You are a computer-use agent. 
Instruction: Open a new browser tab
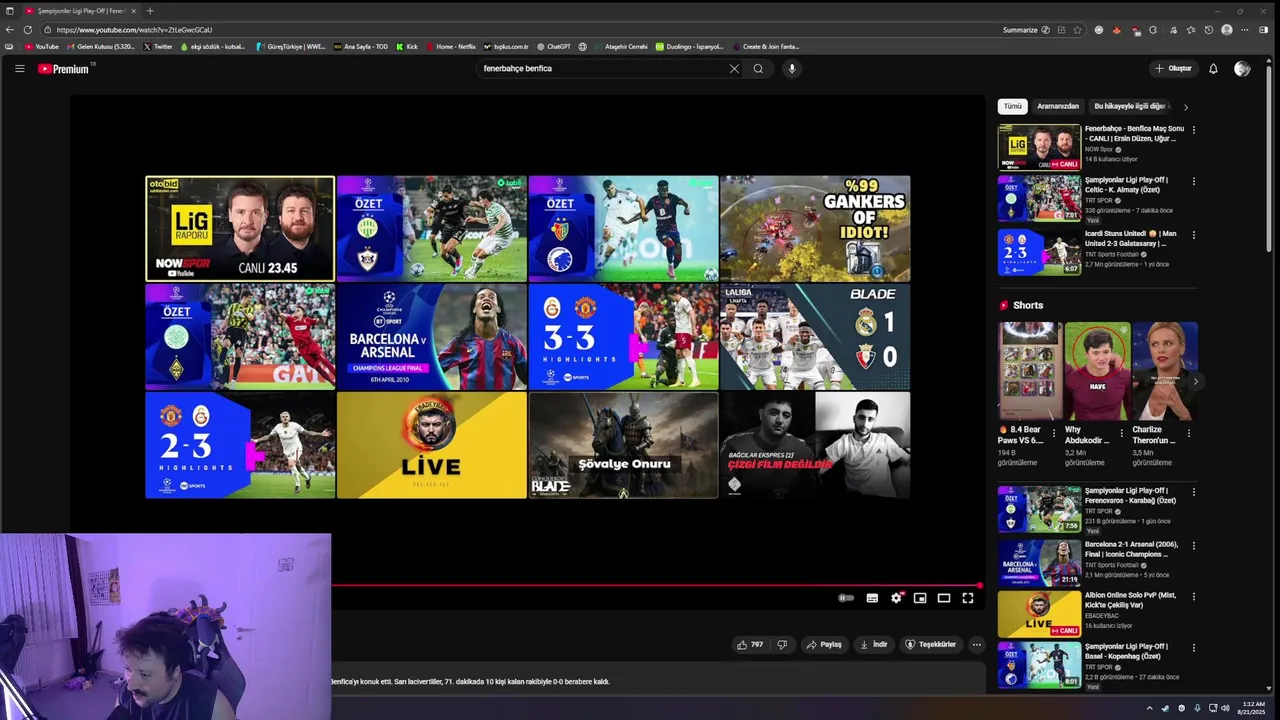150,11
